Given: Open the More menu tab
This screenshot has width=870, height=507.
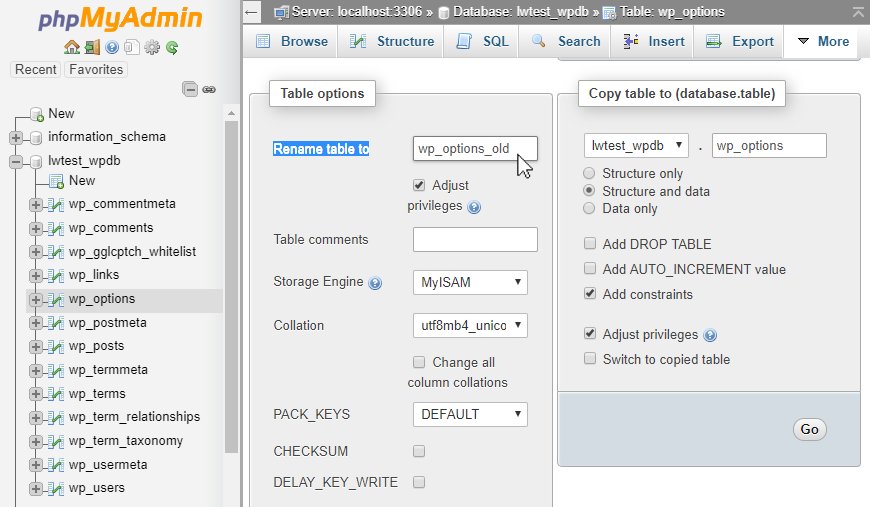Looking at the screenshot, I should pyautogui.click(x=823, y=42).
